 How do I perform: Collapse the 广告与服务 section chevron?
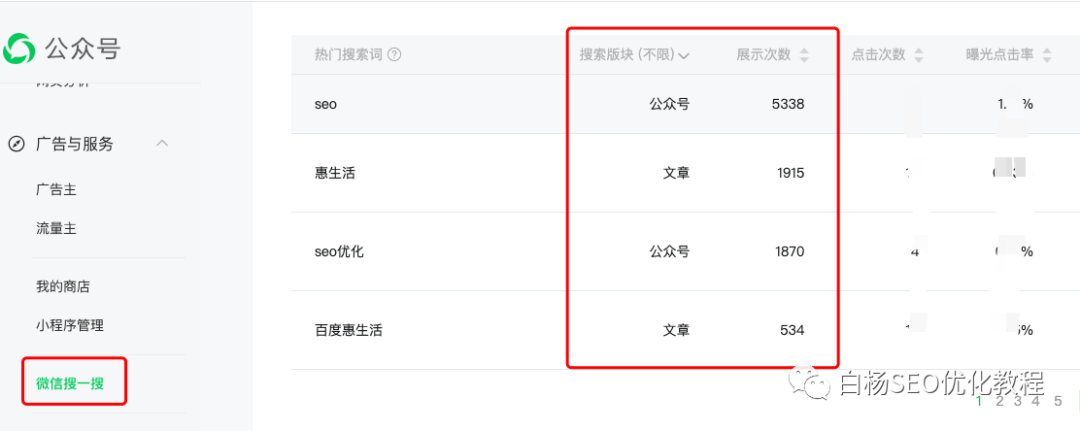(x=162, y=144)
